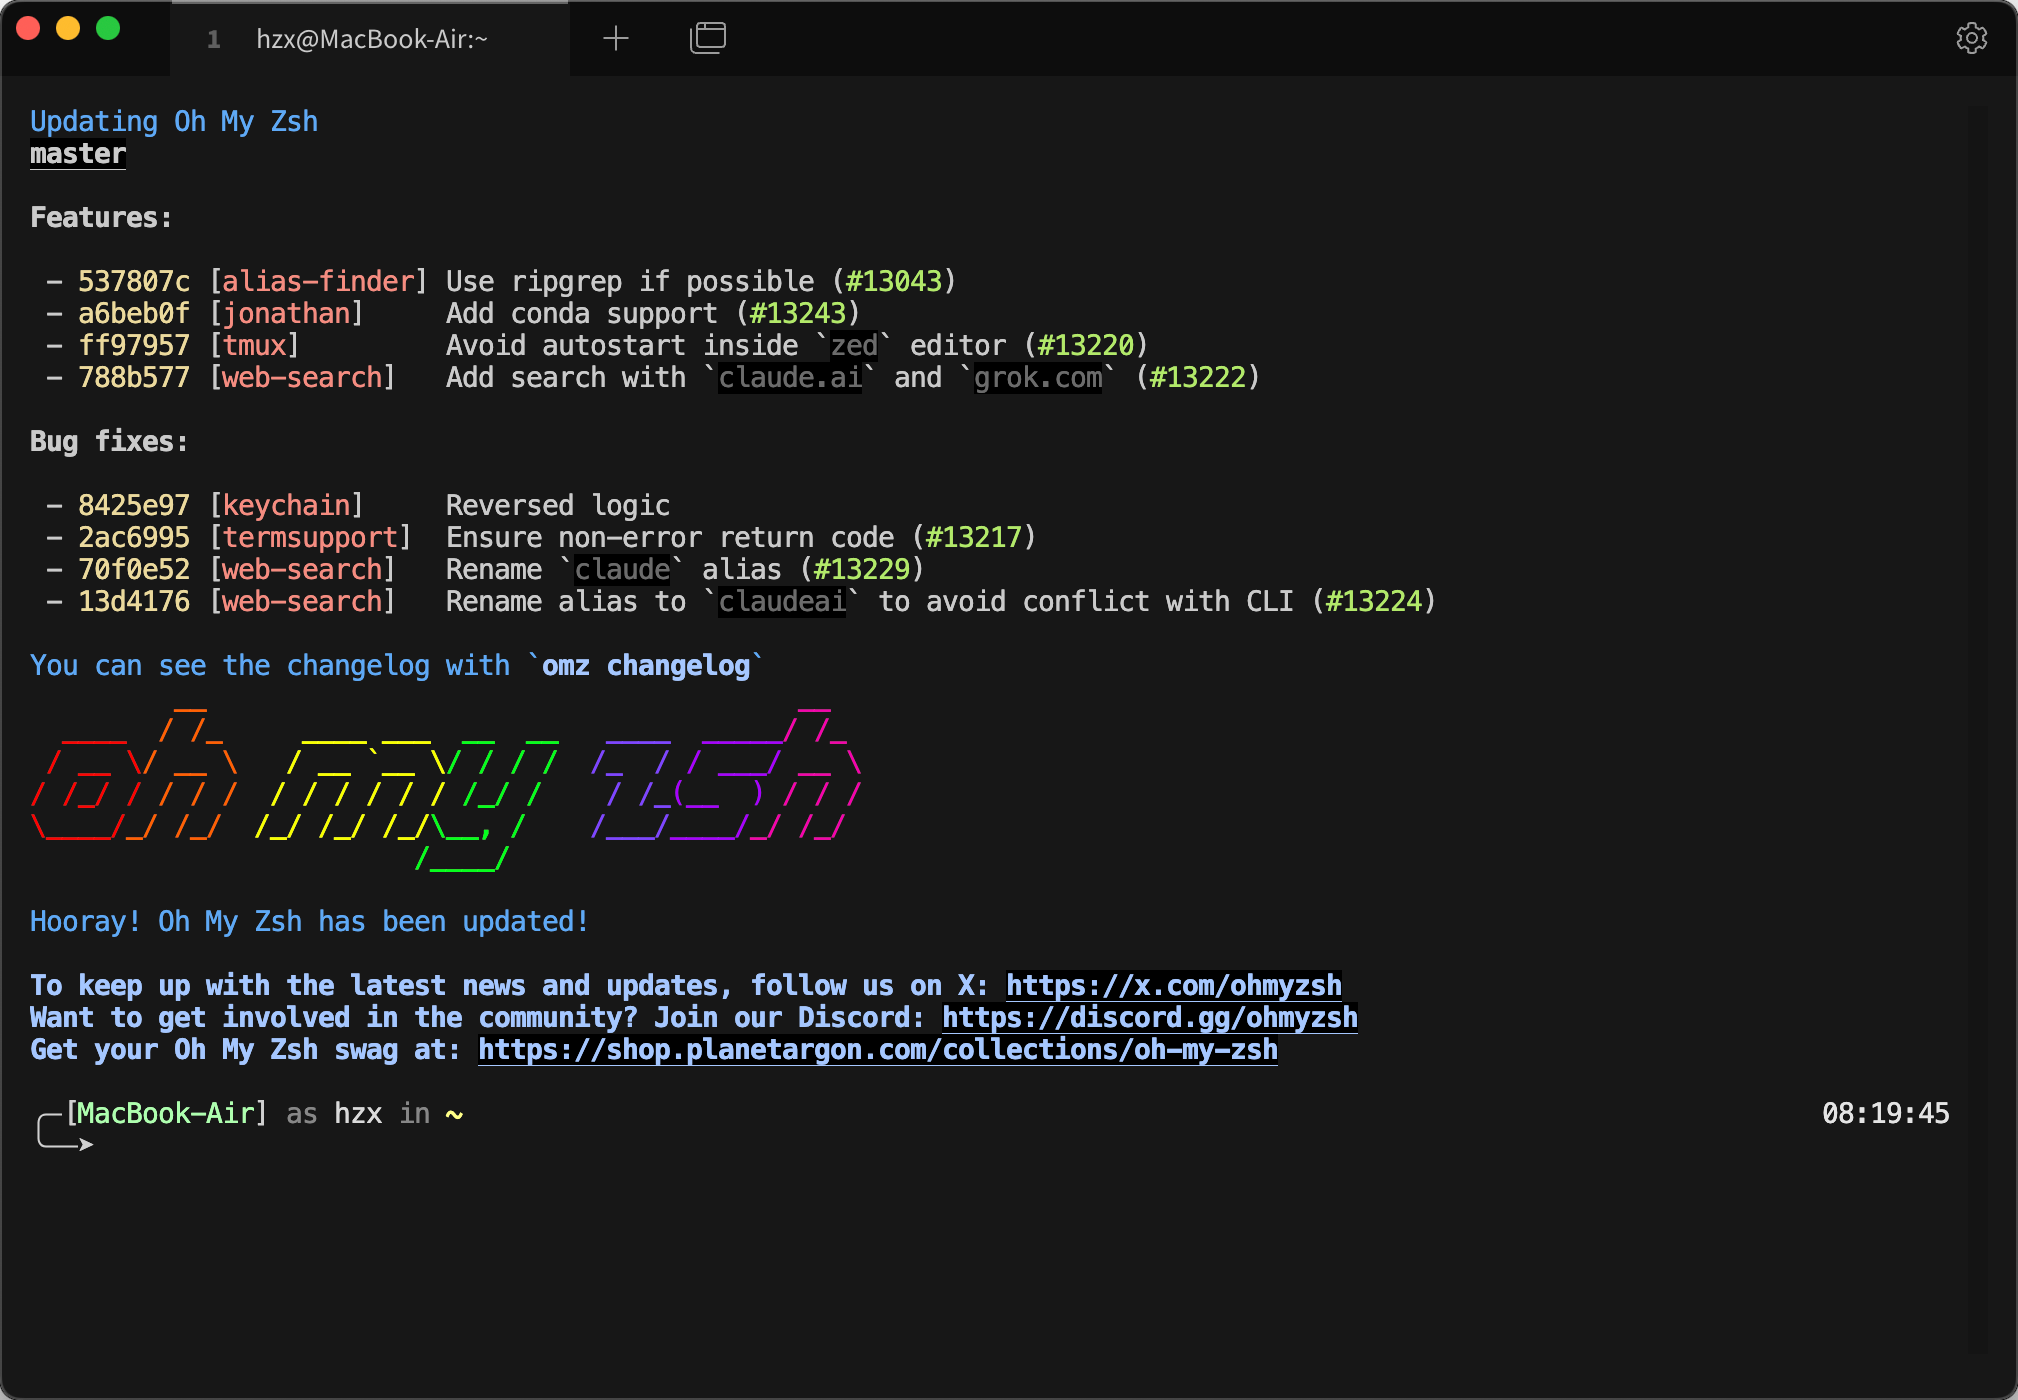This screenshot has width=2018, height=1400.
Task: Select the hzx@MacBook-Air:~ tab
Action: (370, 39)
